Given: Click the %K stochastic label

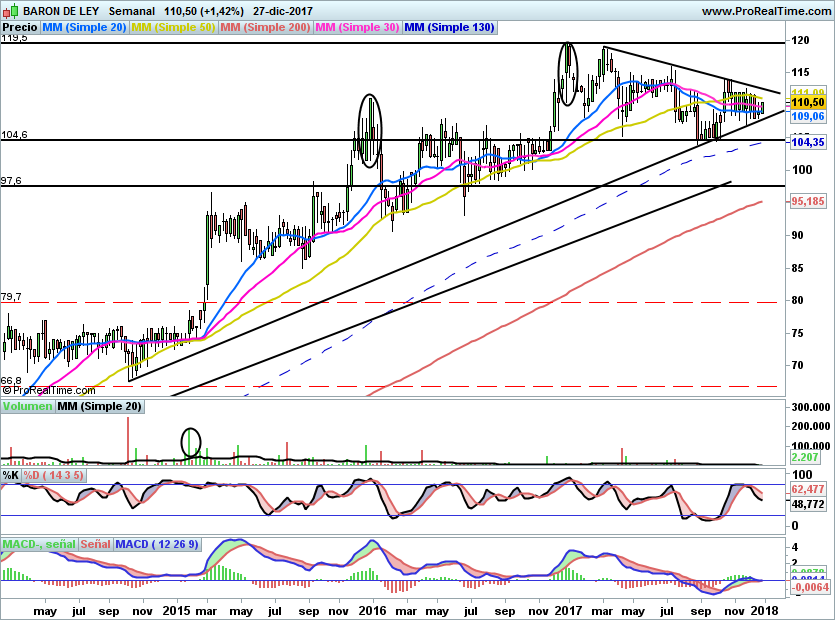Looking at the screenshot, I should [11, 475].
